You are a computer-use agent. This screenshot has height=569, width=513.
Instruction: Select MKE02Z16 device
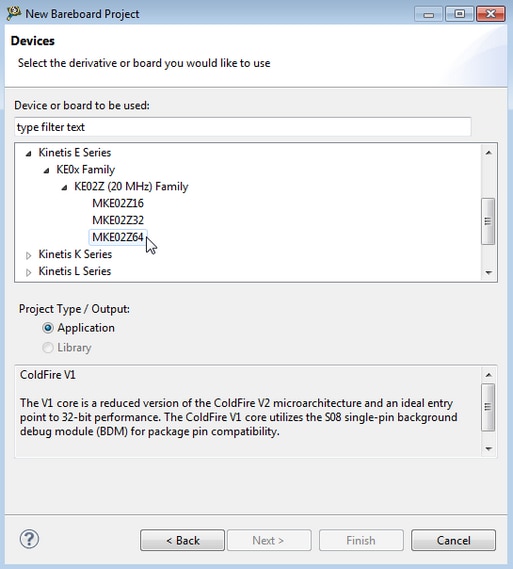coord(118,203)
